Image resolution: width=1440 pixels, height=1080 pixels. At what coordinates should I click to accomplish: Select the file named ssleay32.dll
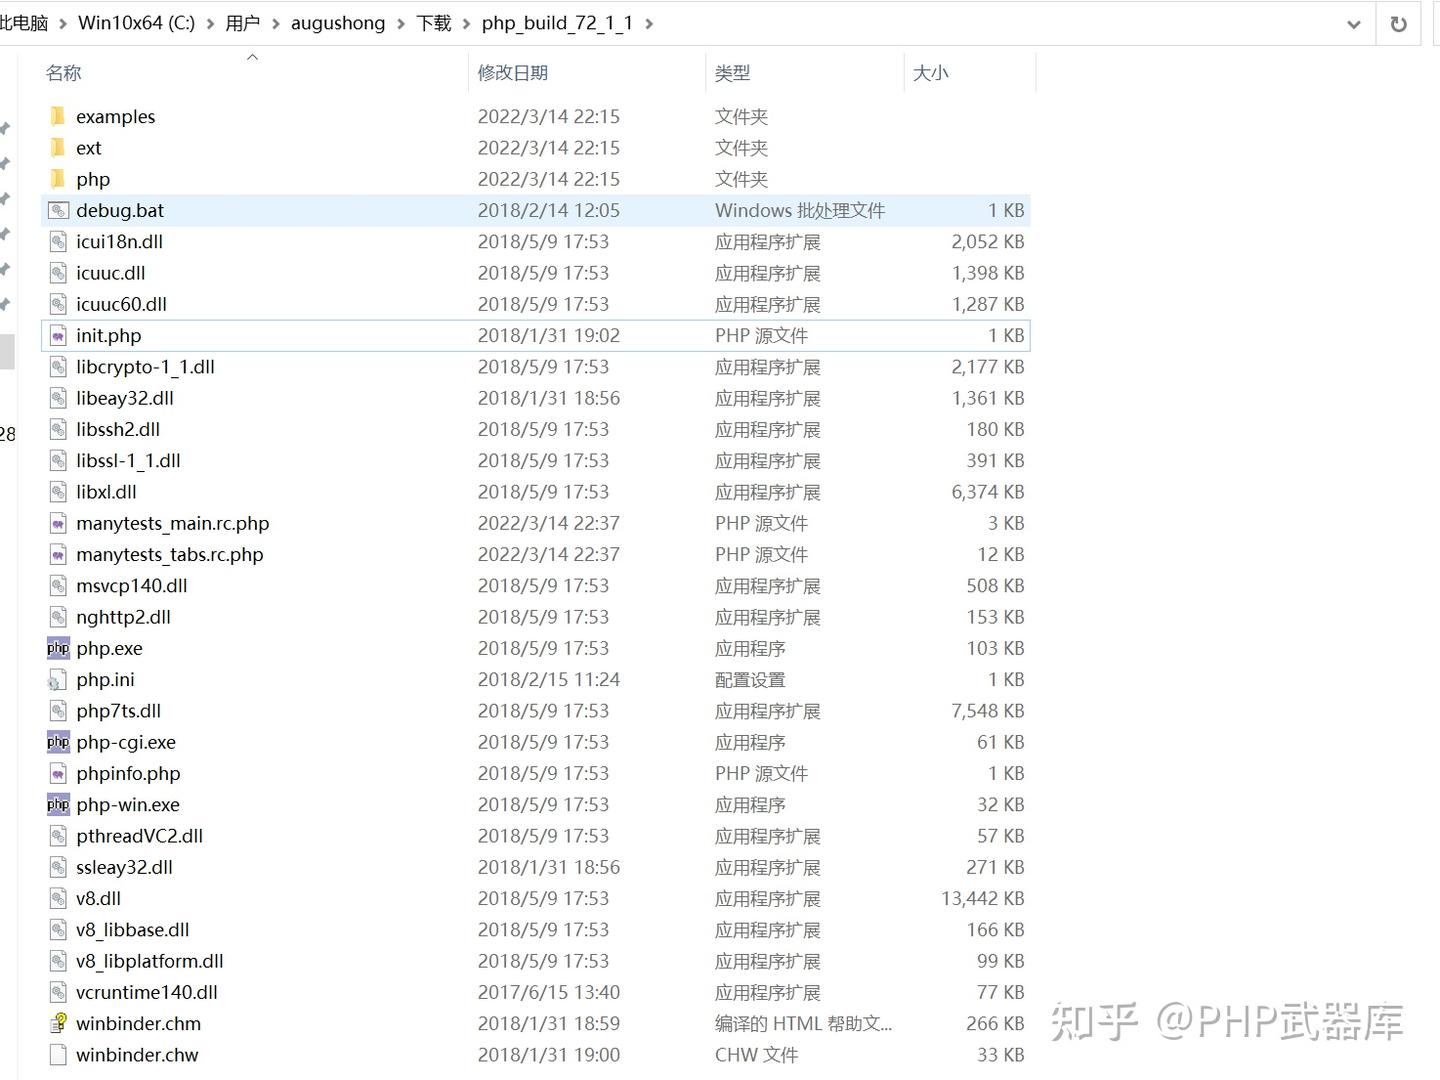coord(125,867)
